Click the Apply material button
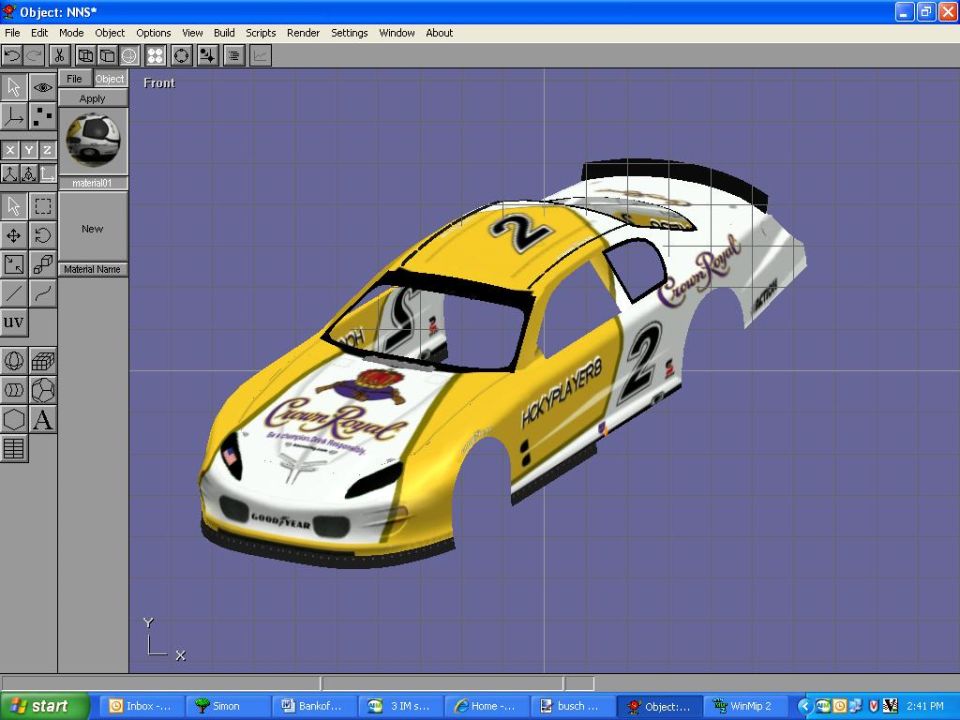 point(92,99)
